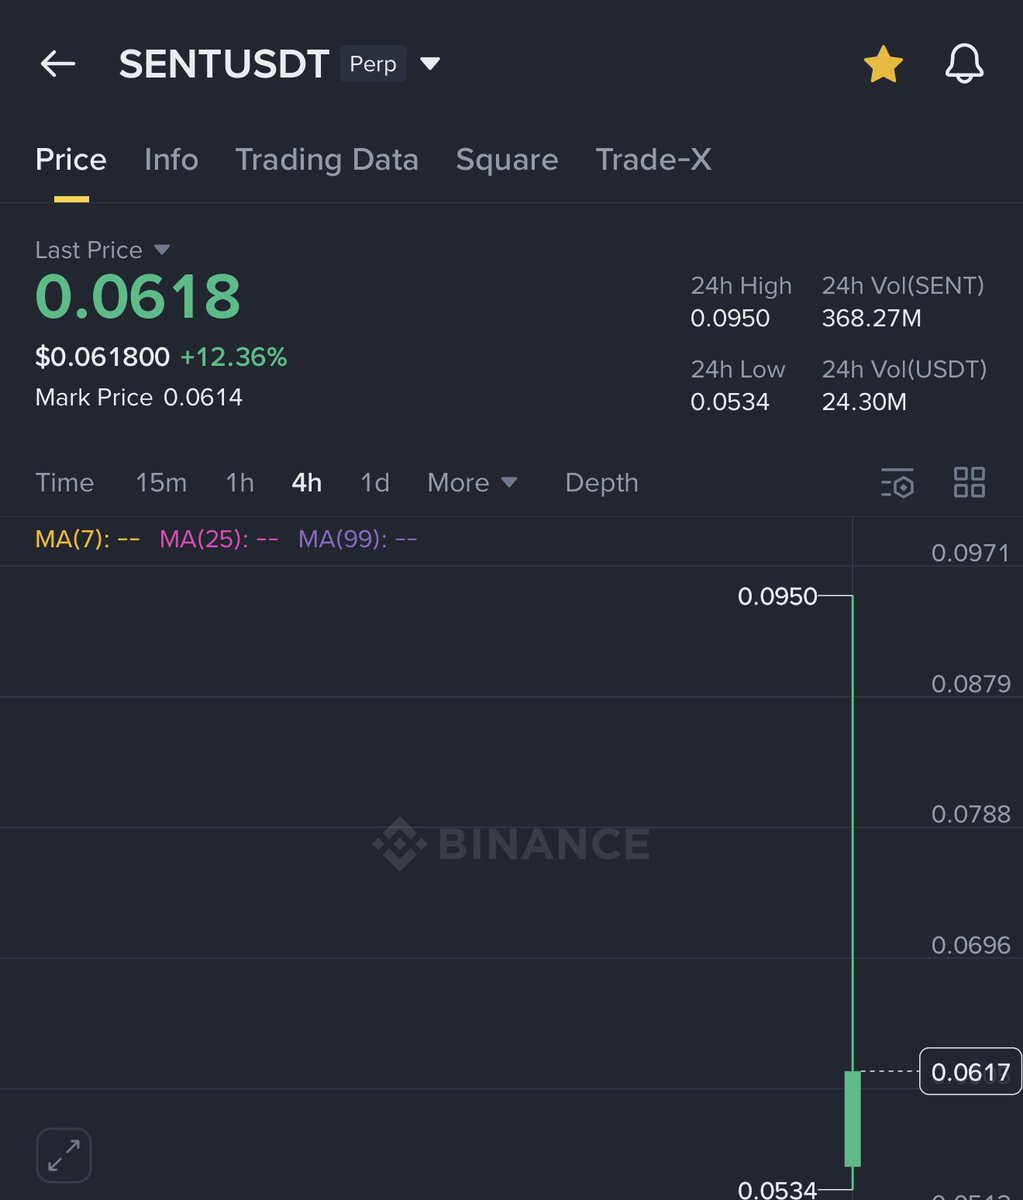Open the Depth chart view

tap(601, 482)
